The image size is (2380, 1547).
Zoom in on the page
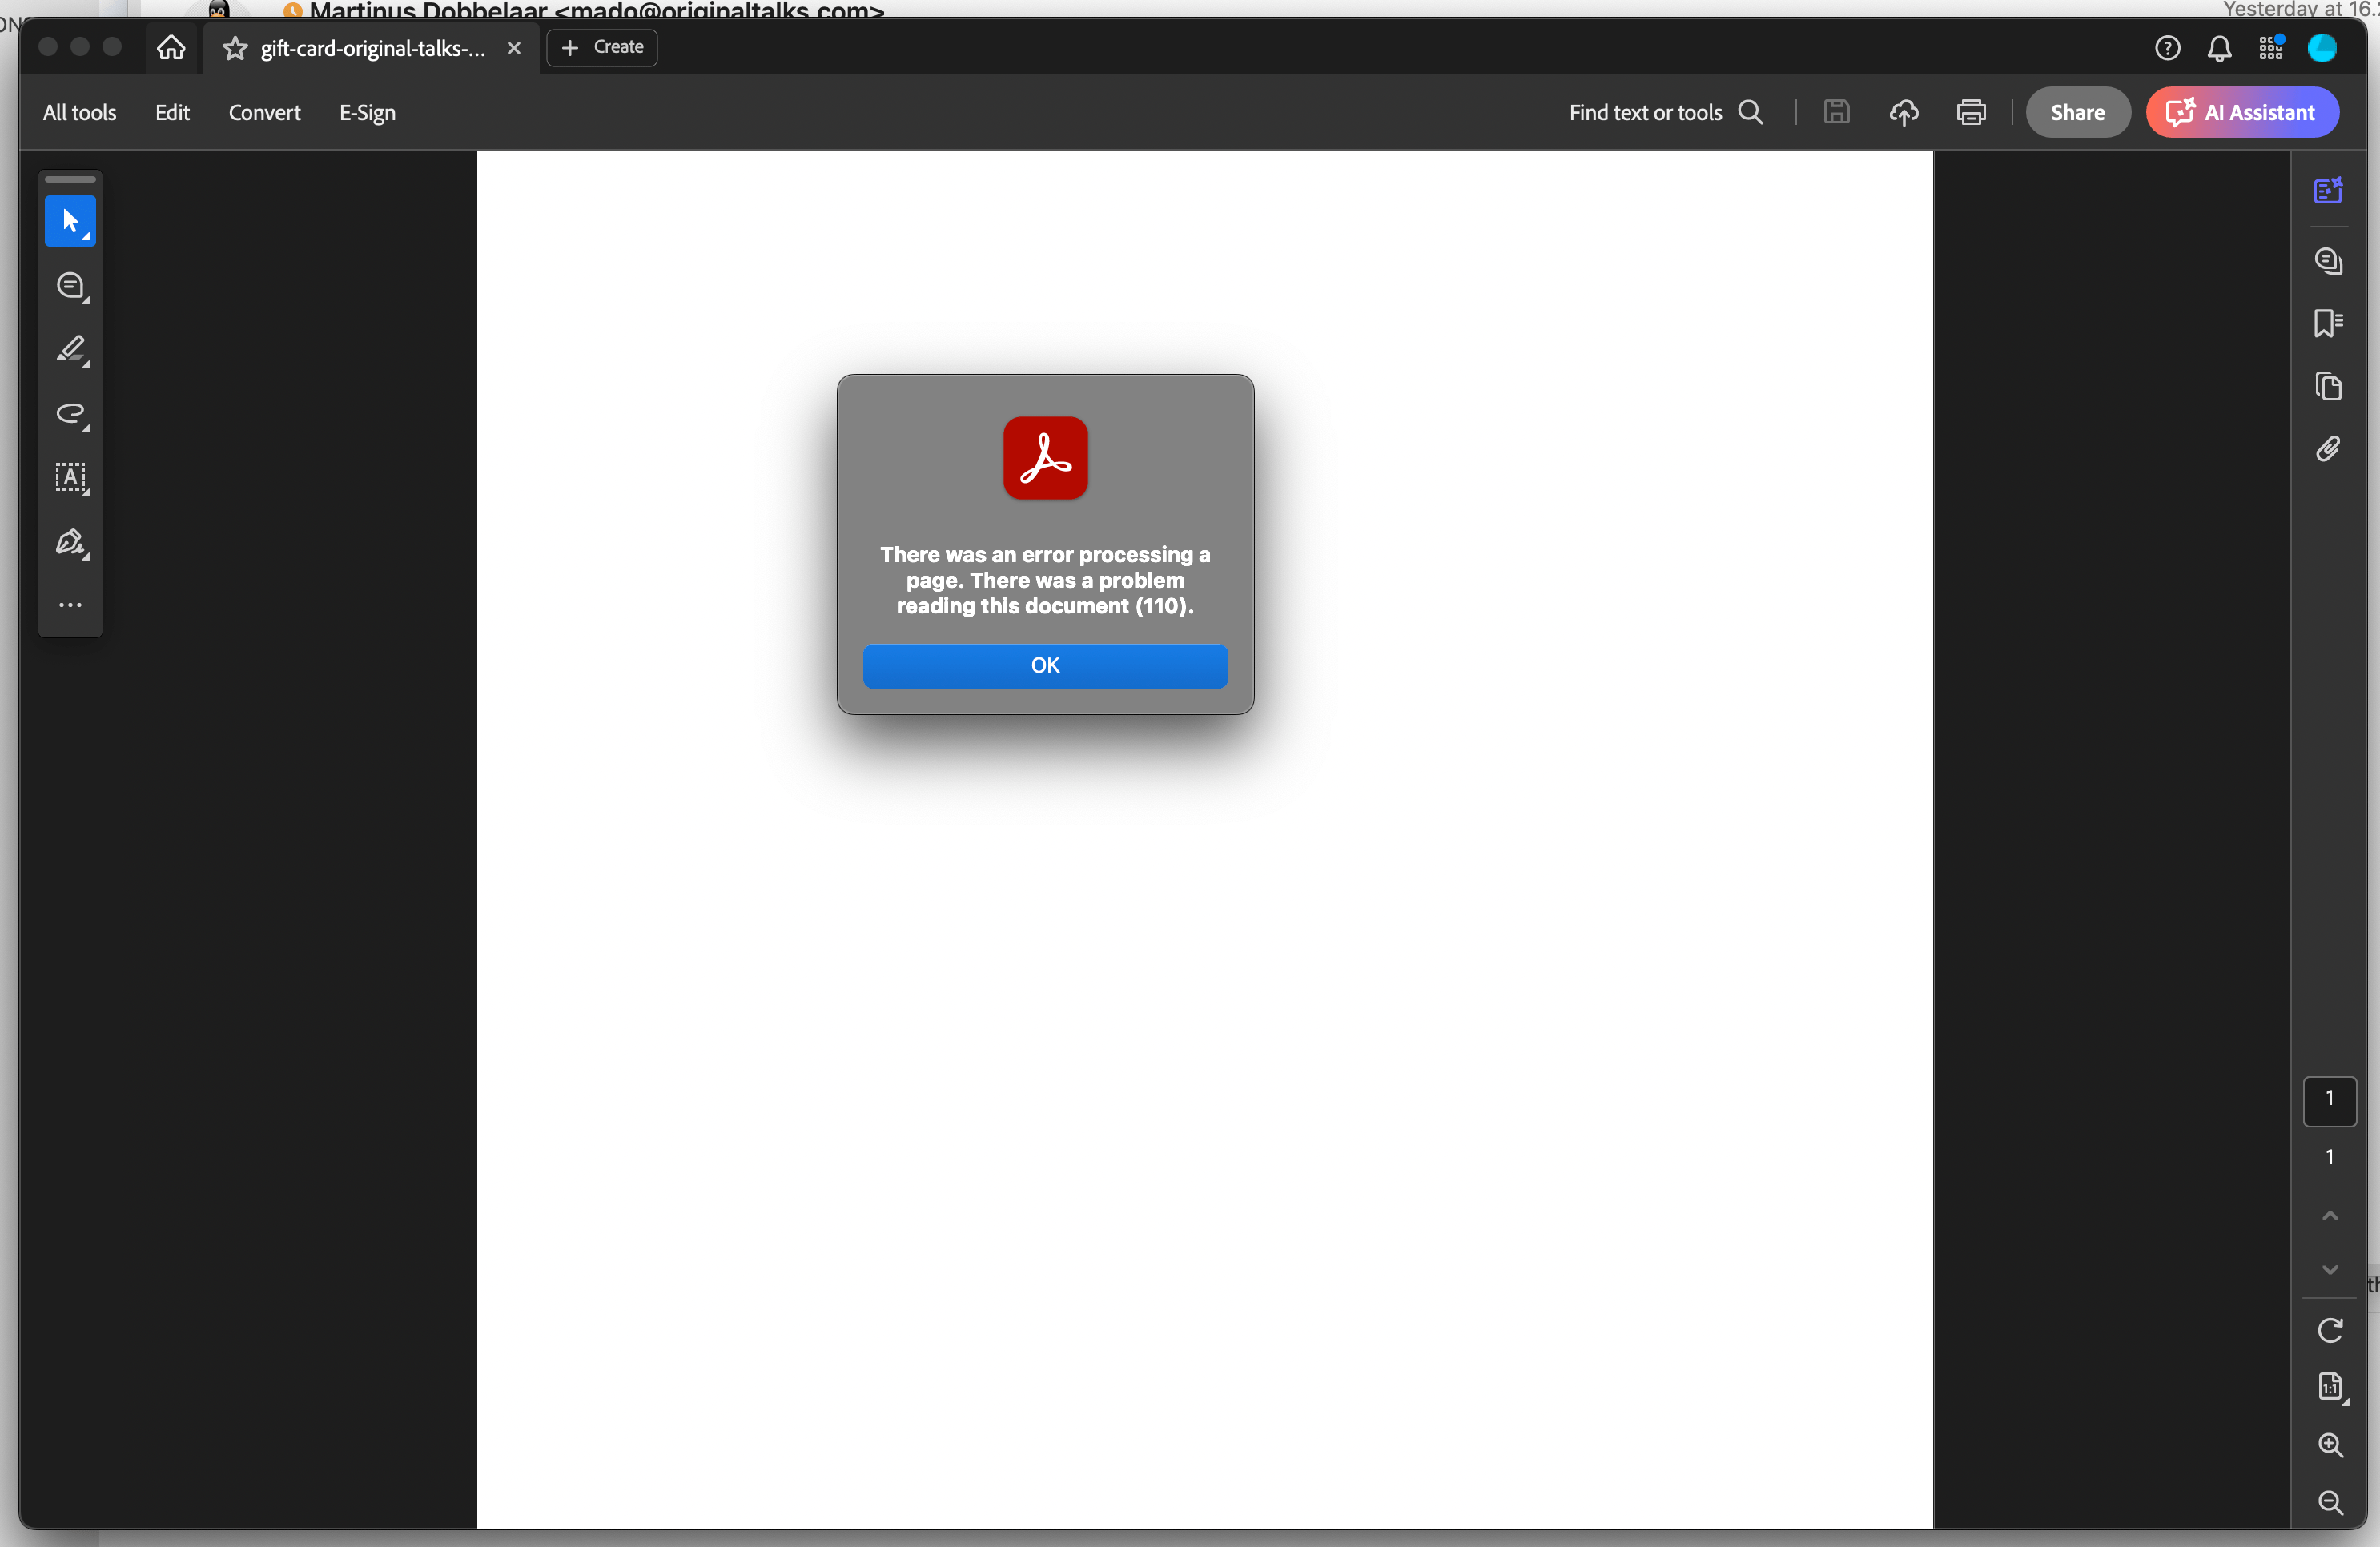pos(2330,1447)
